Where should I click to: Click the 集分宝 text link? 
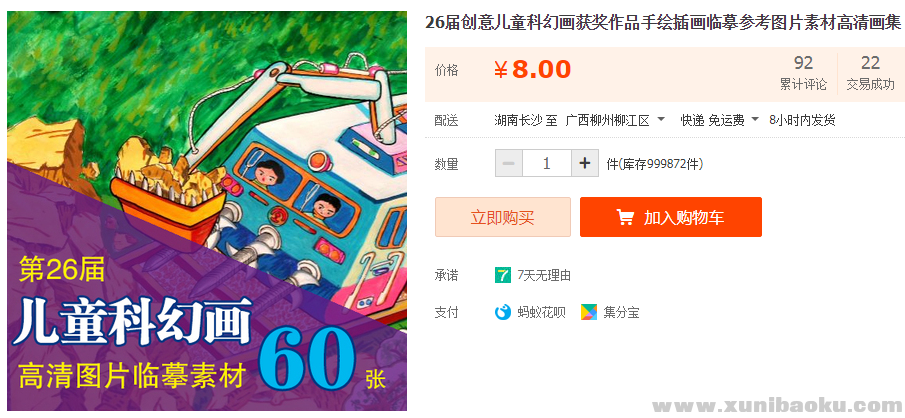coord(622,313)
